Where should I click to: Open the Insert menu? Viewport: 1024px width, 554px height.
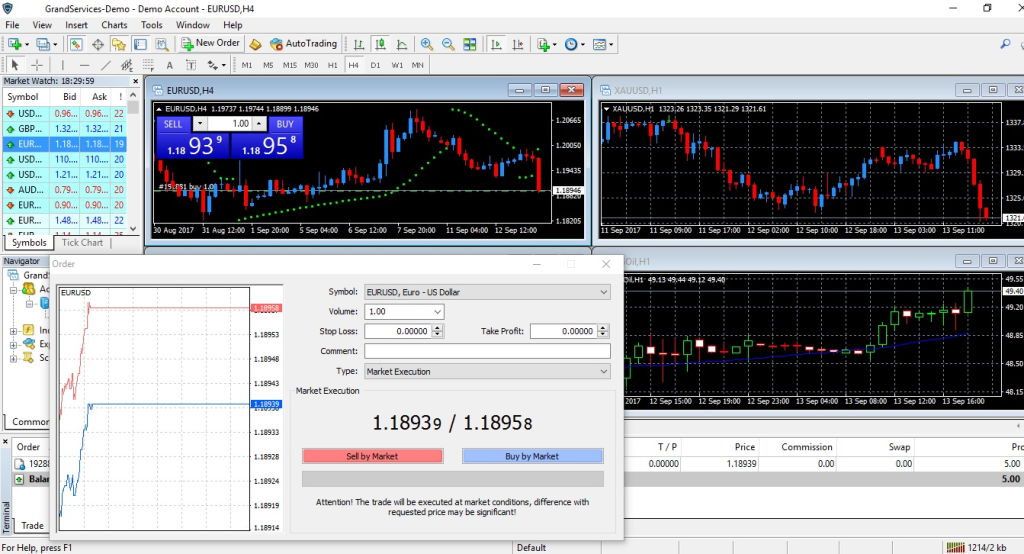coord(76,25)
